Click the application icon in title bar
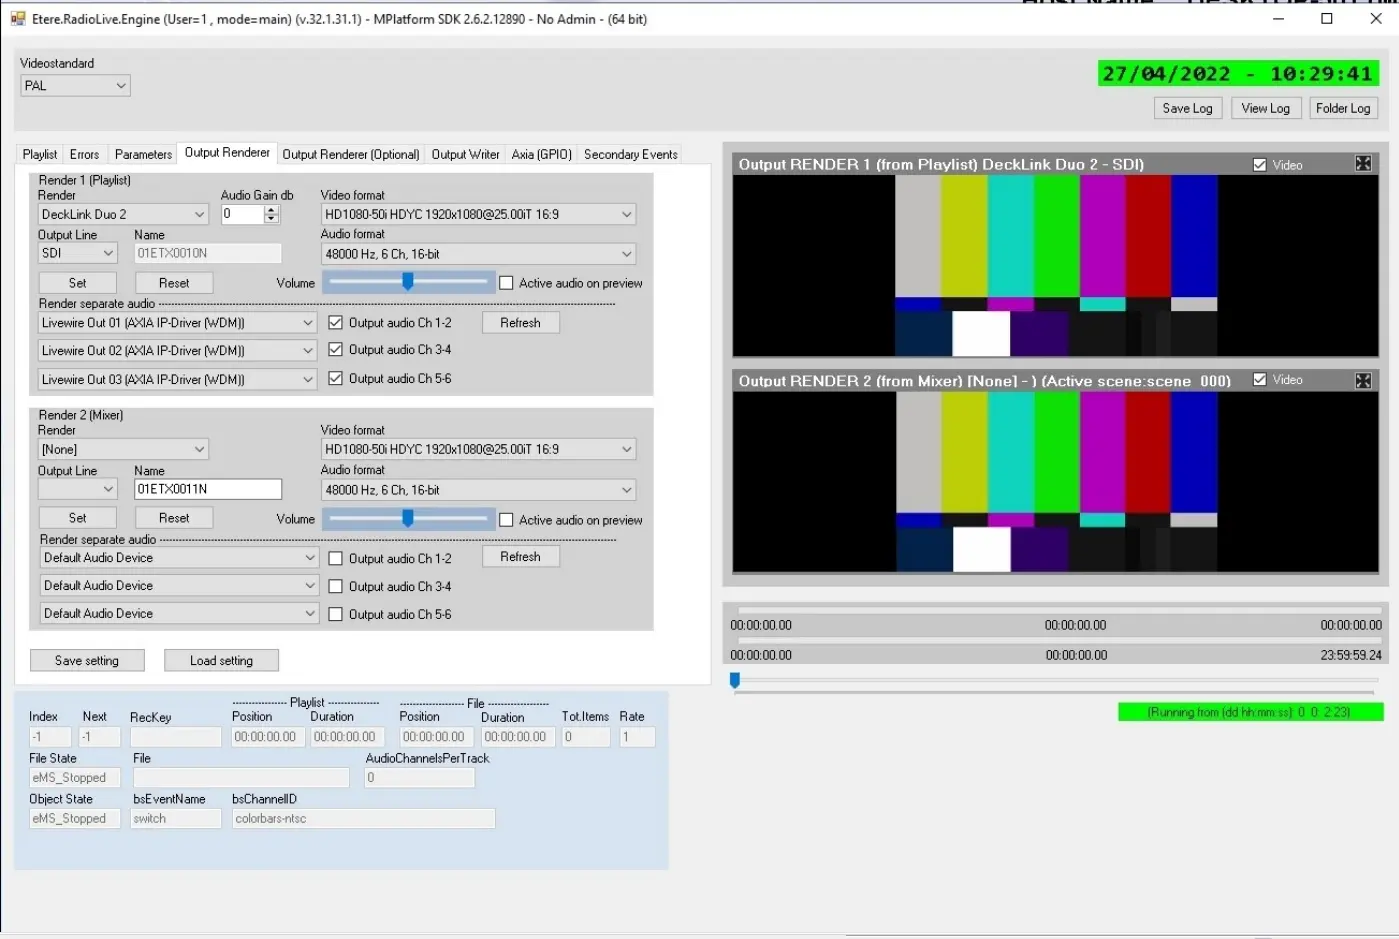 [17, 19]
